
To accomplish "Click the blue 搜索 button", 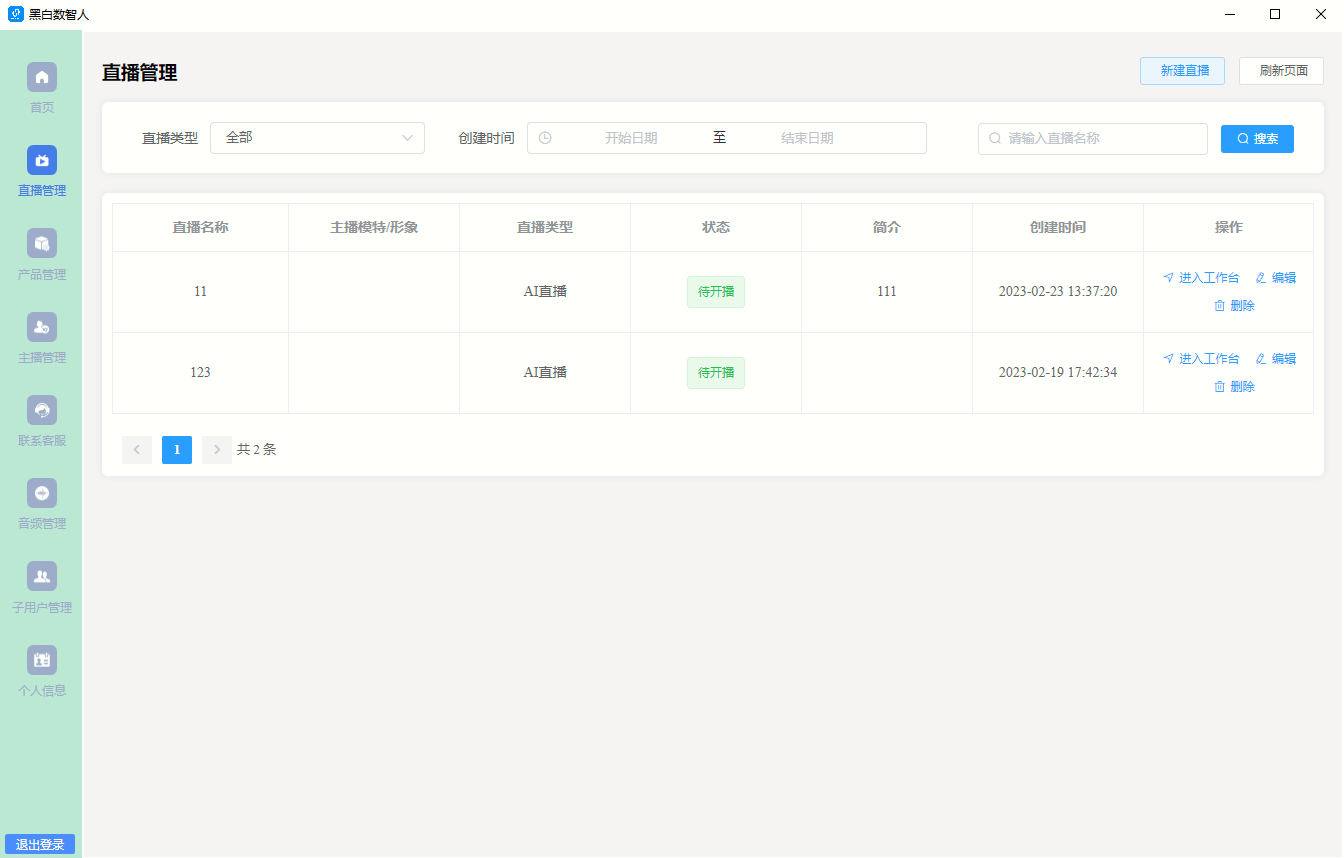I will tap(1257, 139).
